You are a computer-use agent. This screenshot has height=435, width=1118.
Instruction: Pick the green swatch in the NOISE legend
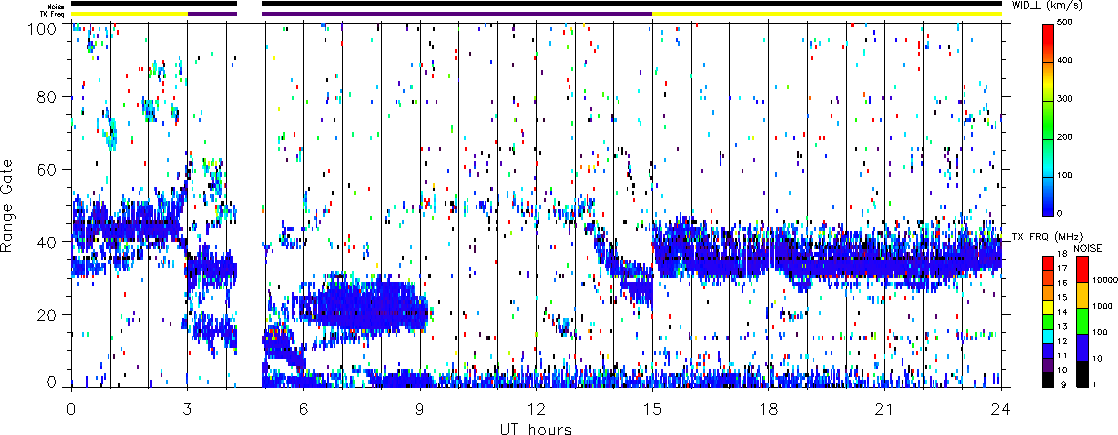[x=1080, y=321]
